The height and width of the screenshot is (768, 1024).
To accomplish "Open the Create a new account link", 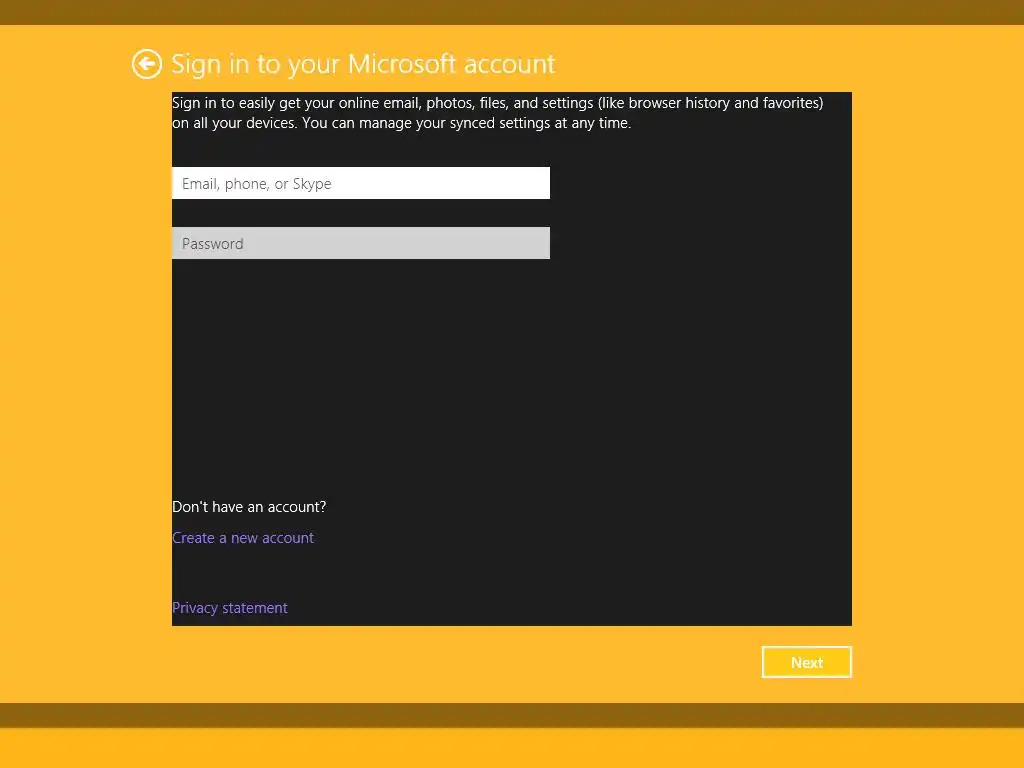I will (243, 538).
